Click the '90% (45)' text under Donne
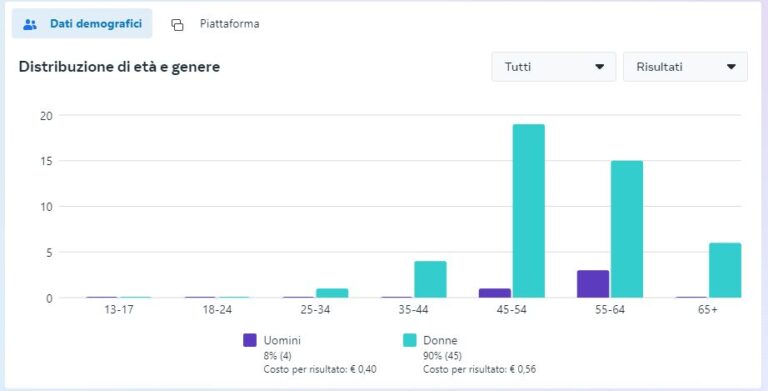This screenshot has height=391, width=768. point(442,356)
